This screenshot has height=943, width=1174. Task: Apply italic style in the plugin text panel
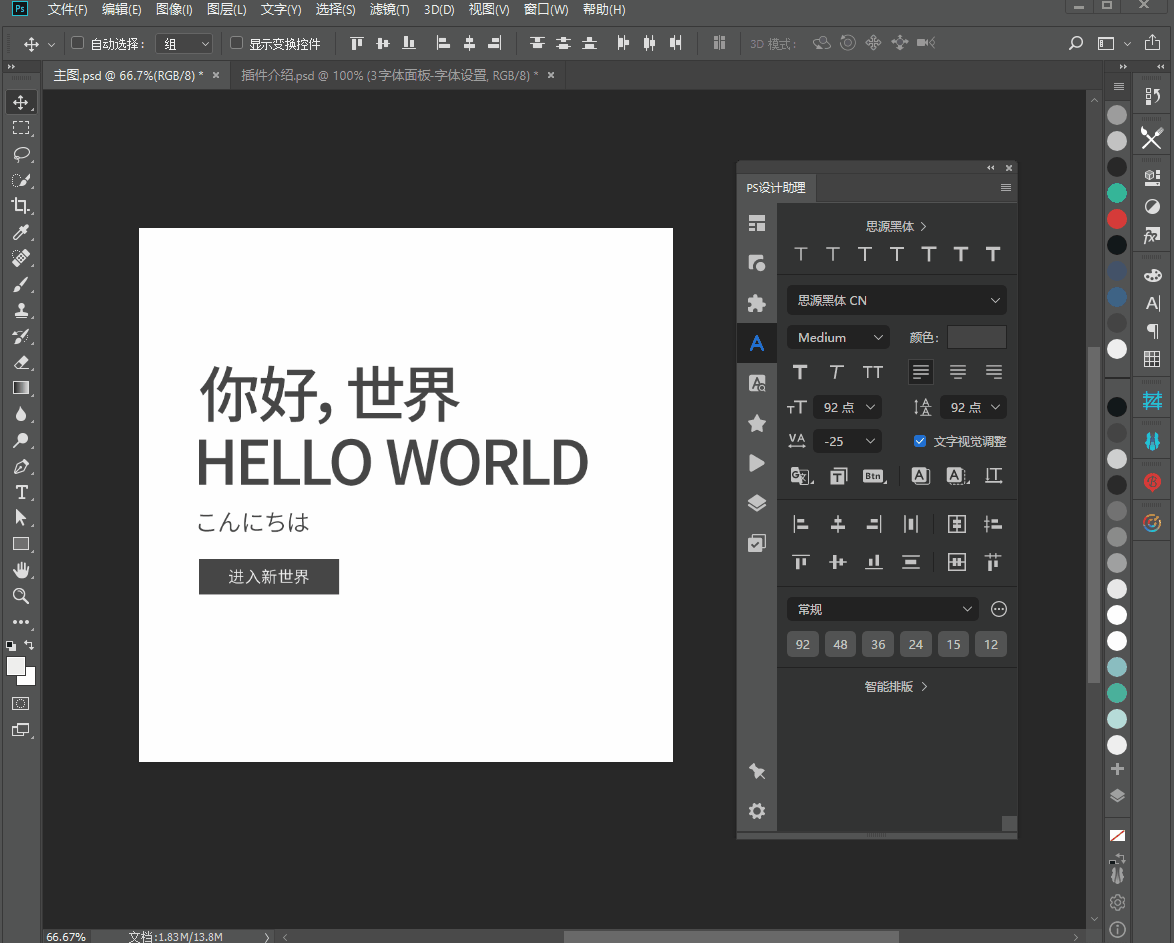pyautogui.click(x=836, y=371)
